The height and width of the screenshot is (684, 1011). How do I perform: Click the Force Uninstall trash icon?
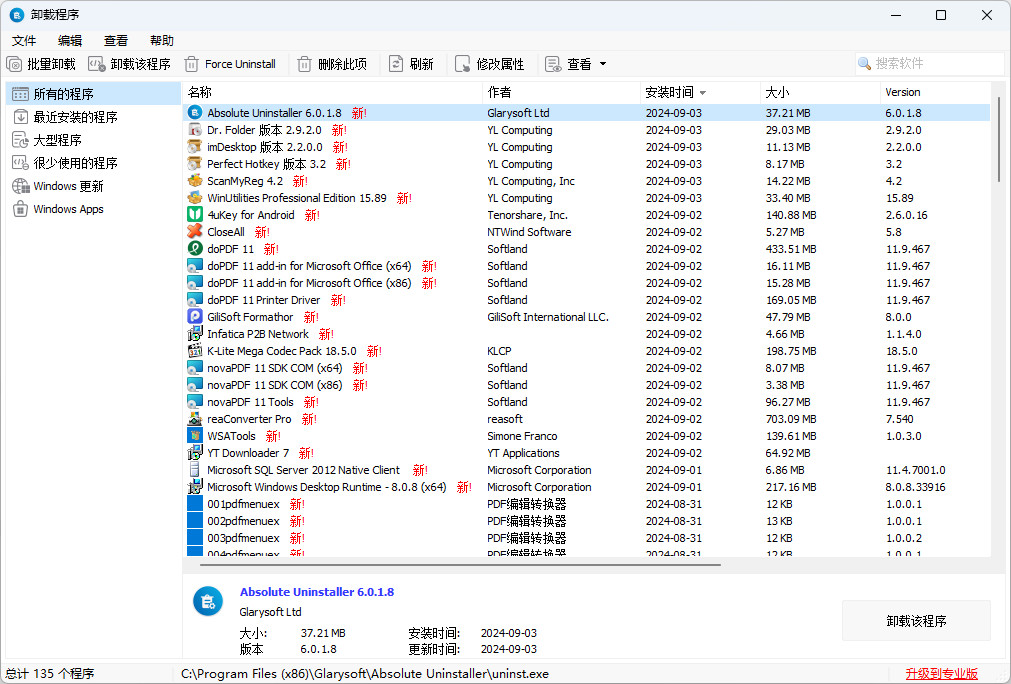coord(191,64)
